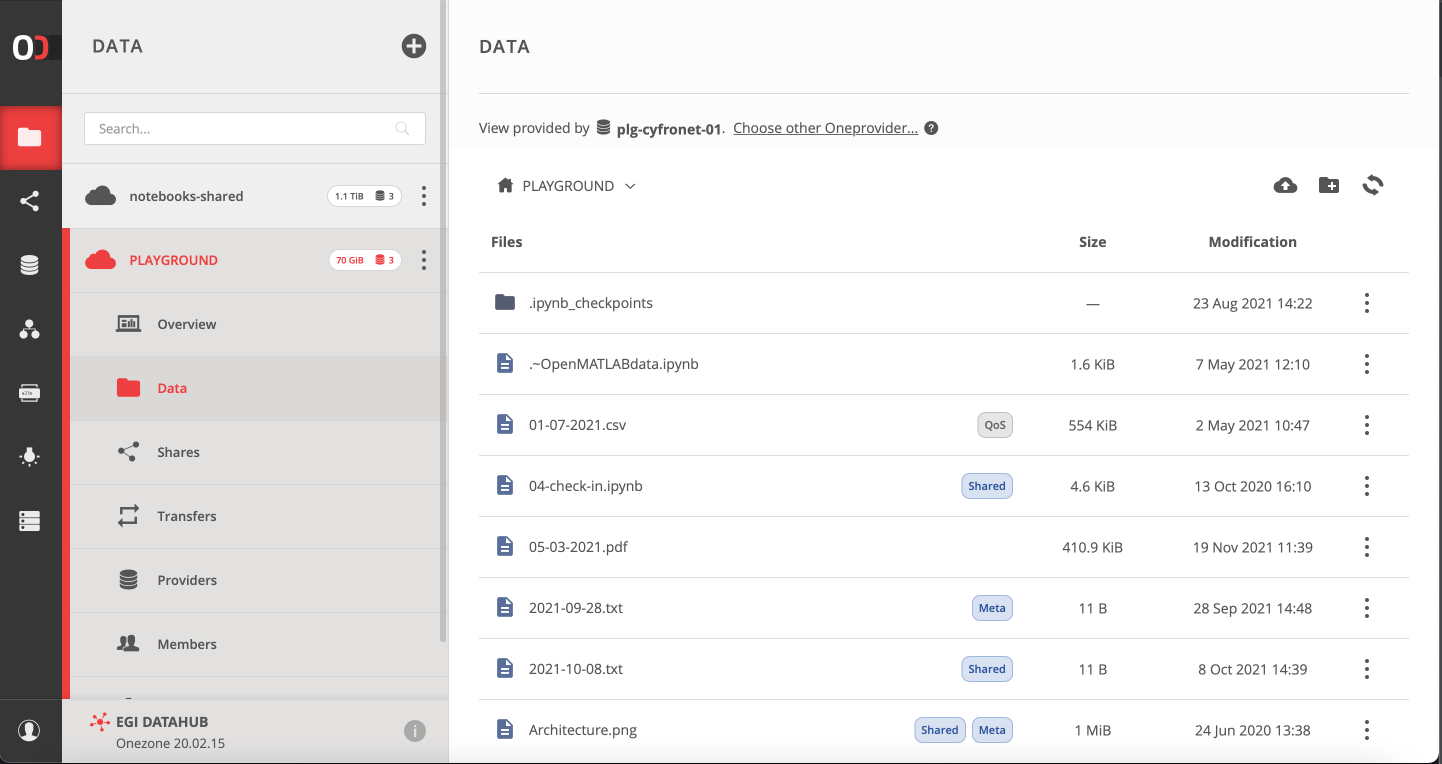The height and width of the screenshot is (764, 1442).
Task: Go to Members in the space menu
Action: click(x=186, y=644)
